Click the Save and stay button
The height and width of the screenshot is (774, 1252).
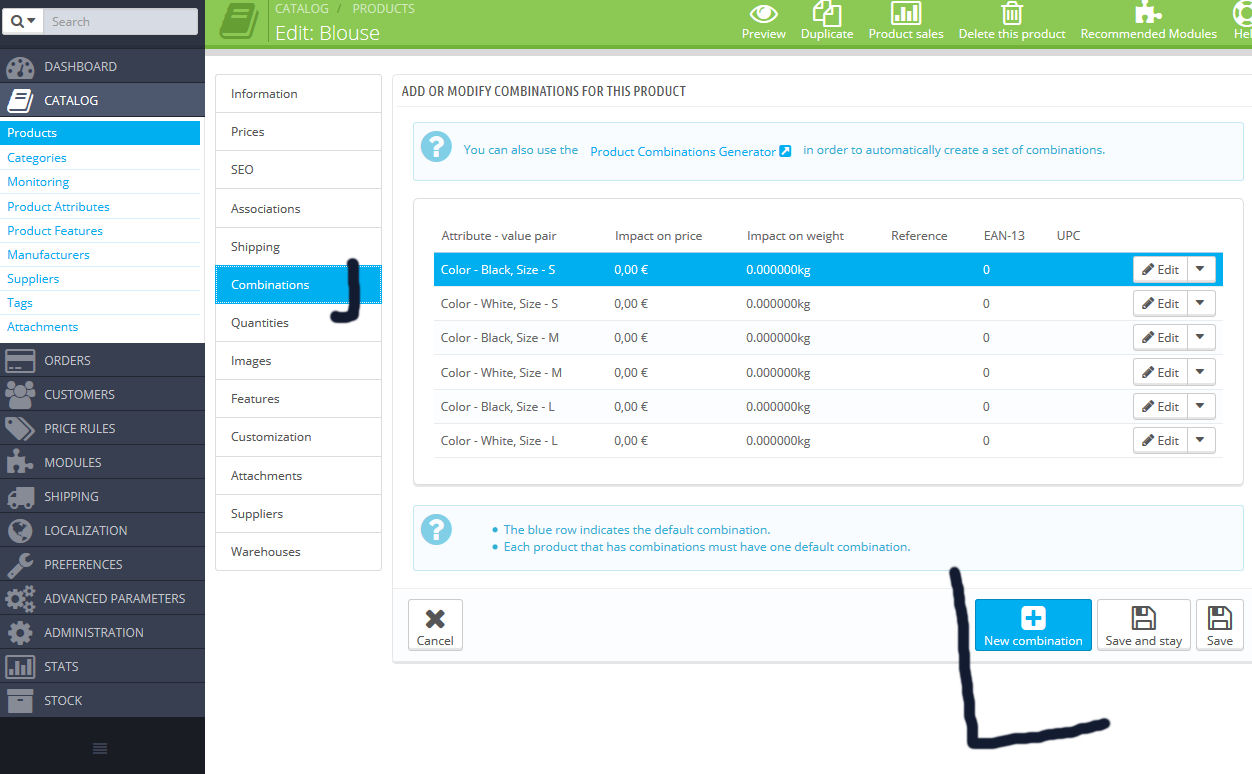tap(1143, 625)
